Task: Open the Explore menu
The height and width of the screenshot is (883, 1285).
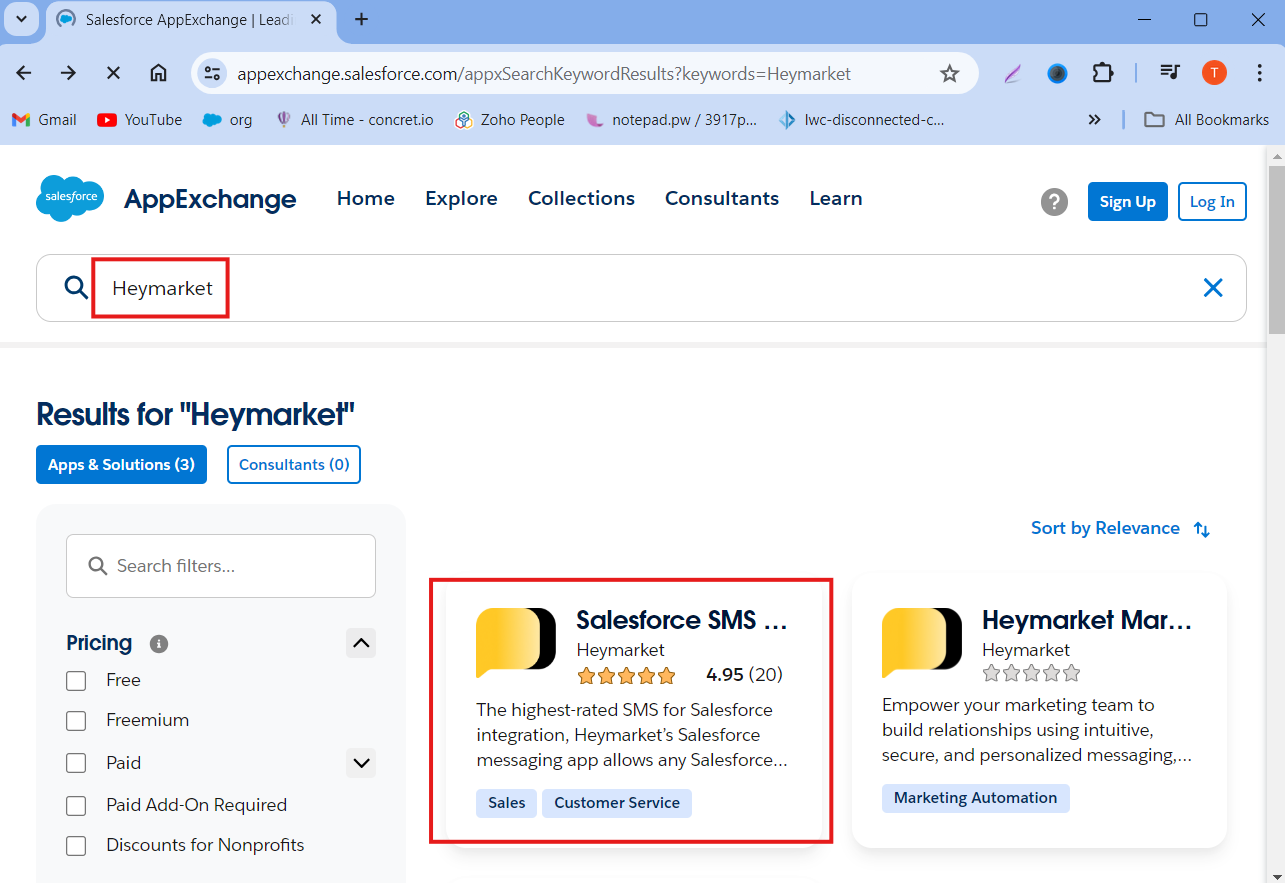Action: (461, 198)
